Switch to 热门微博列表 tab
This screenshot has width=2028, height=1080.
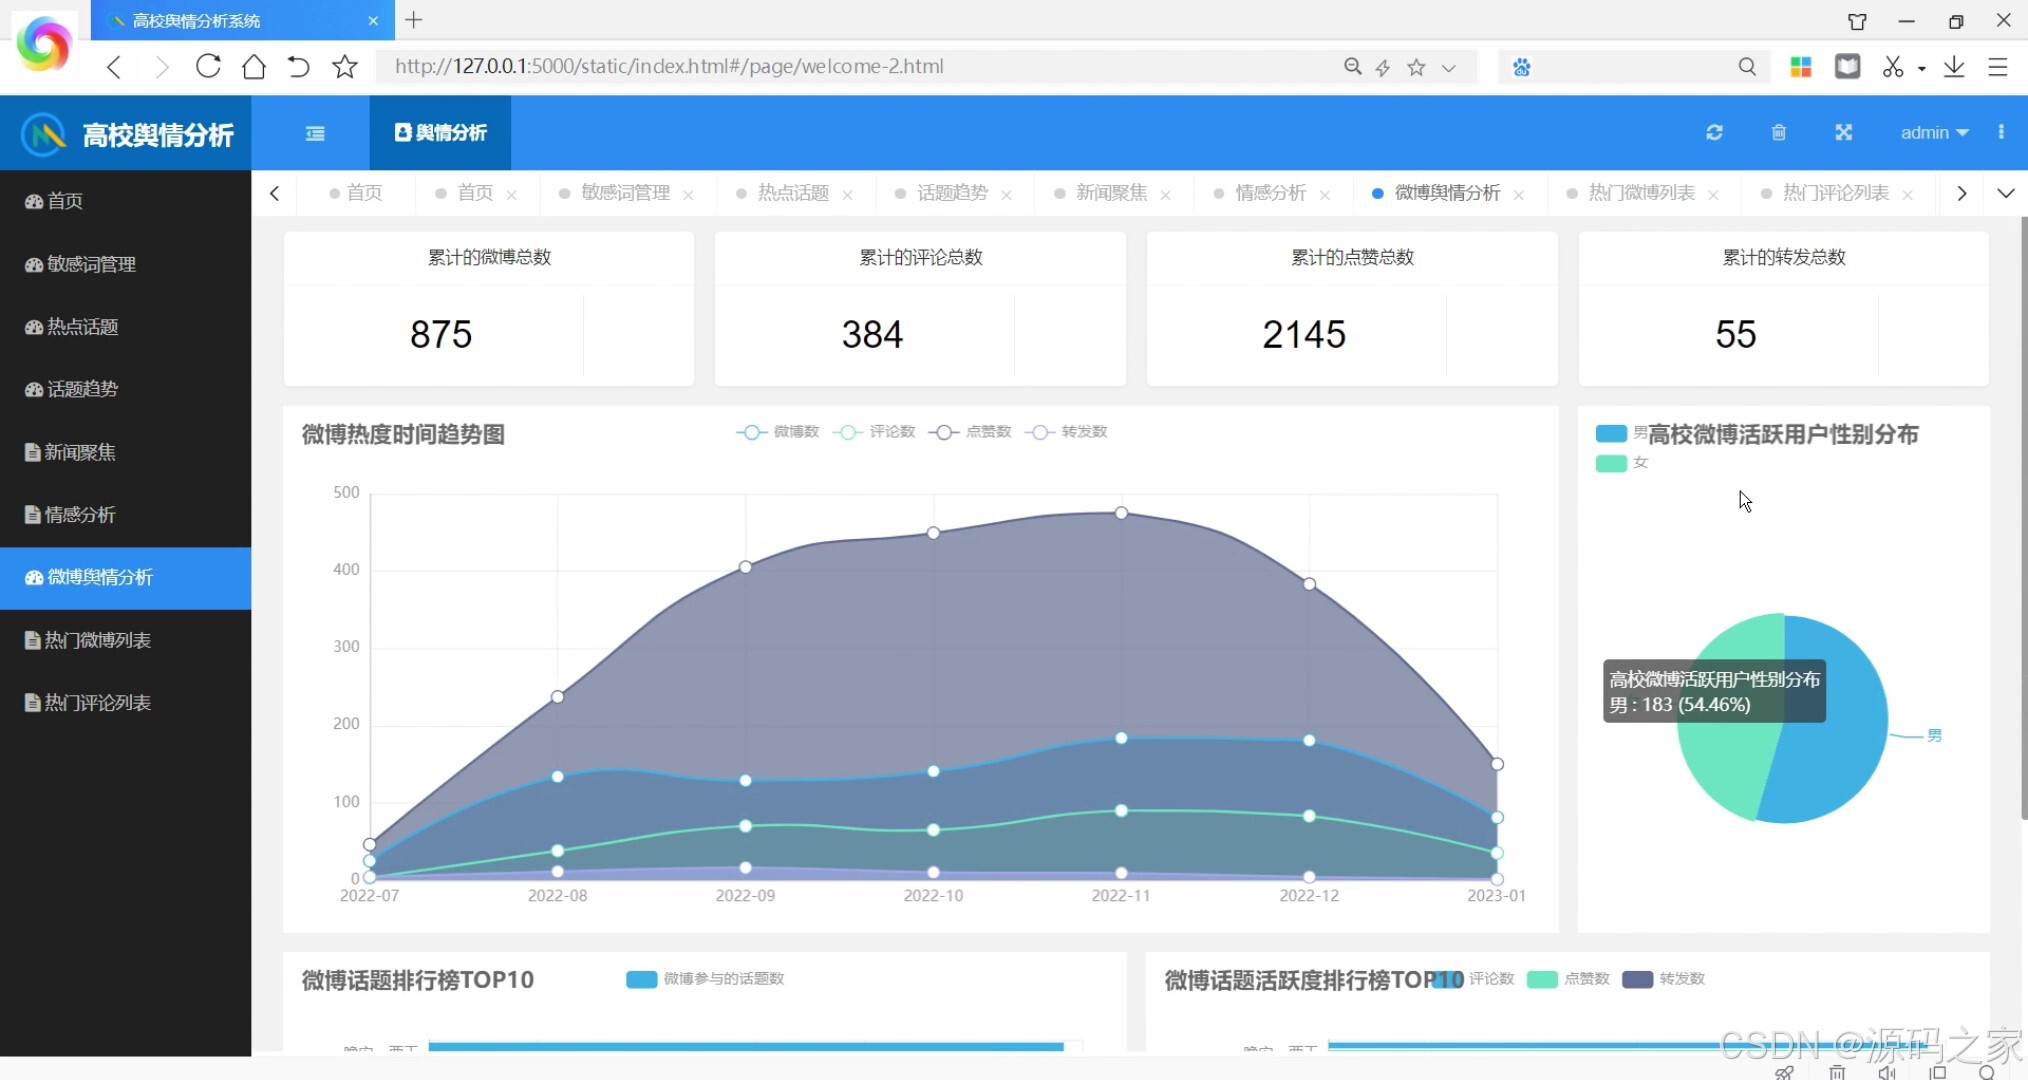coord(1641,193)
